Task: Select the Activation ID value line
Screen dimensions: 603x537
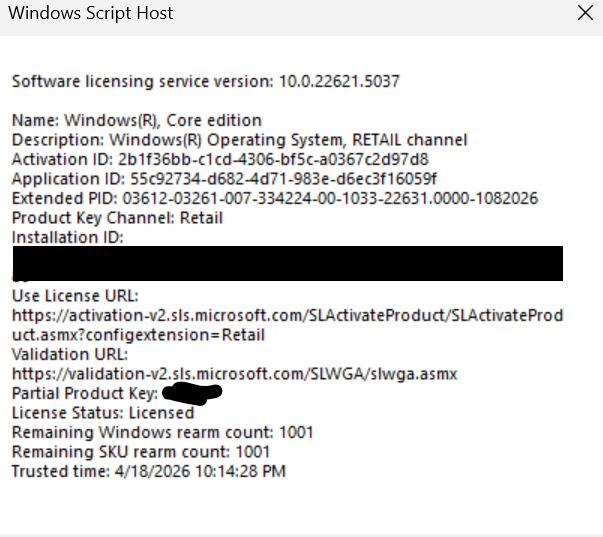Action: point(220,159)
